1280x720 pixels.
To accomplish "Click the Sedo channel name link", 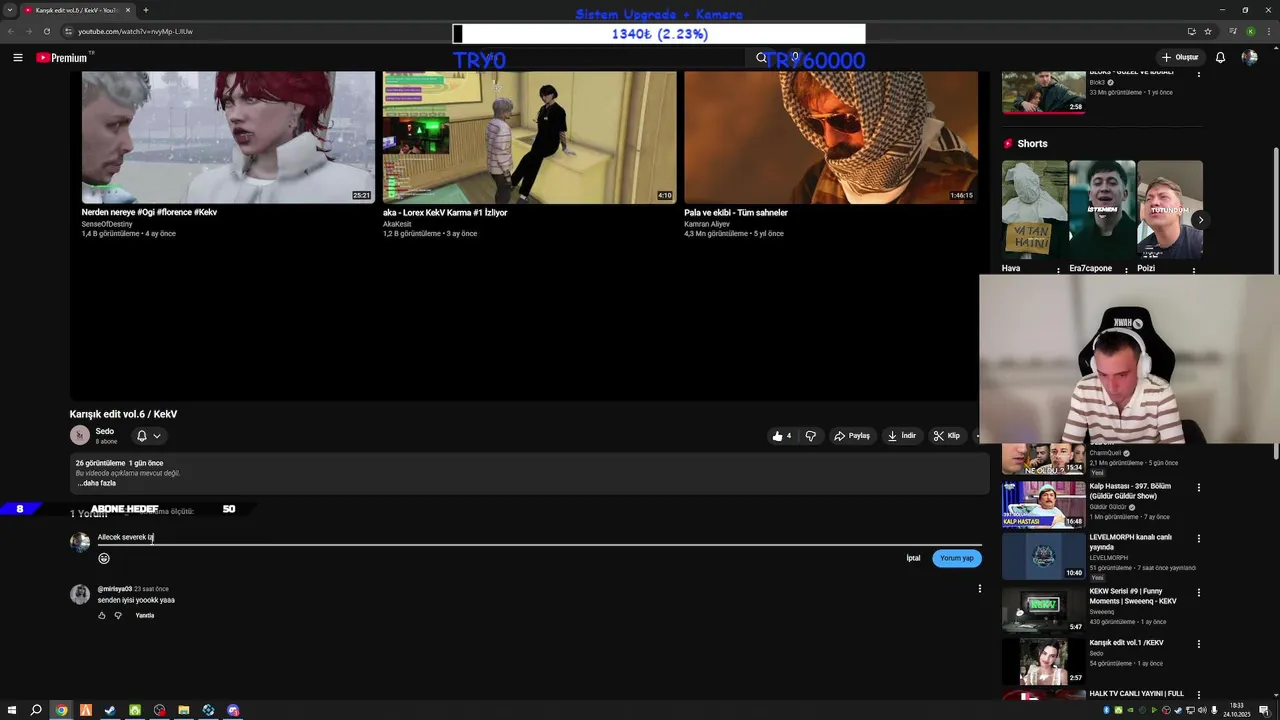I will [x=105, y=431].
